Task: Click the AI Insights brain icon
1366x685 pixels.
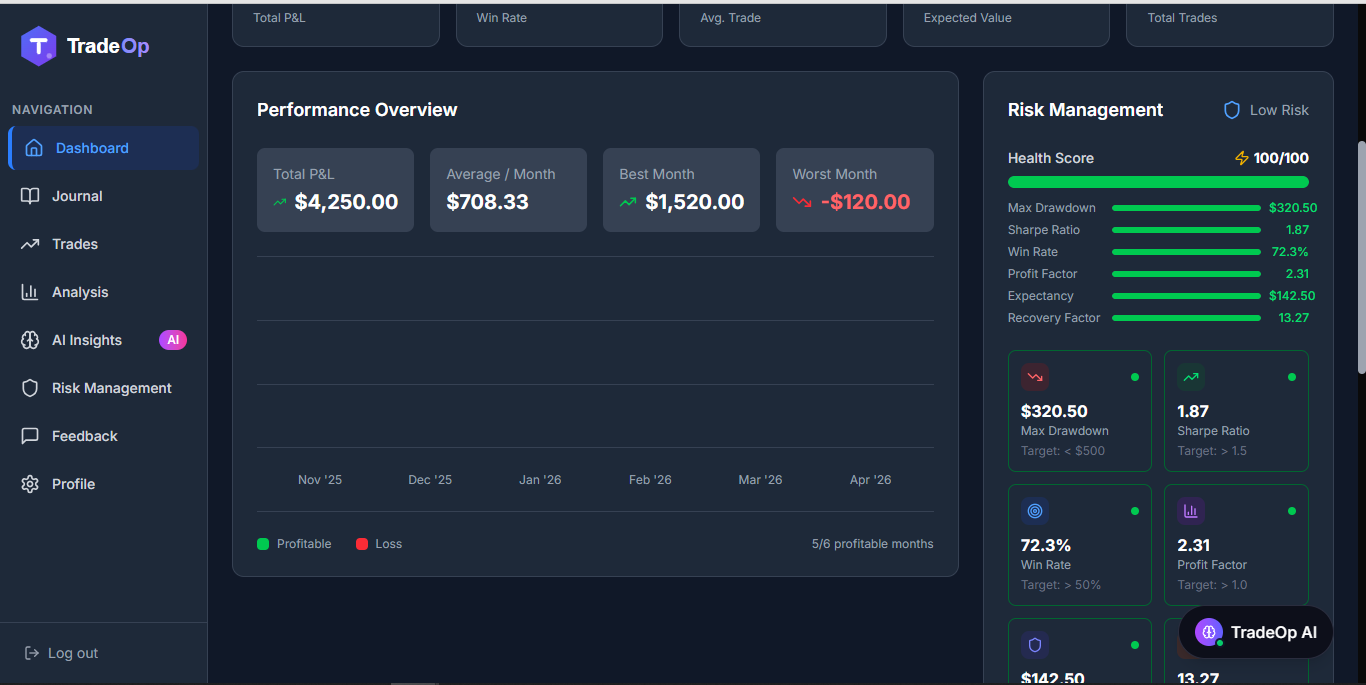Action: pyautogui.click(x=31, y=340)
